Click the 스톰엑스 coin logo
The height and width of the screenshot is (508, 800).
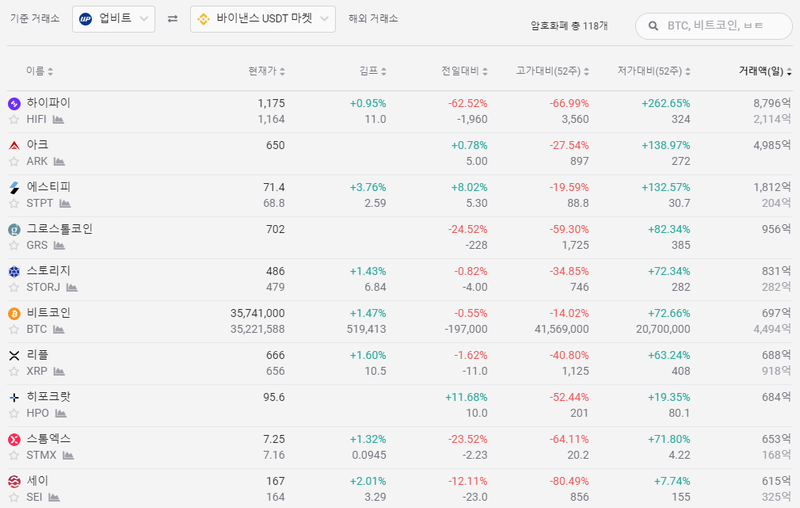click(14, 440)
